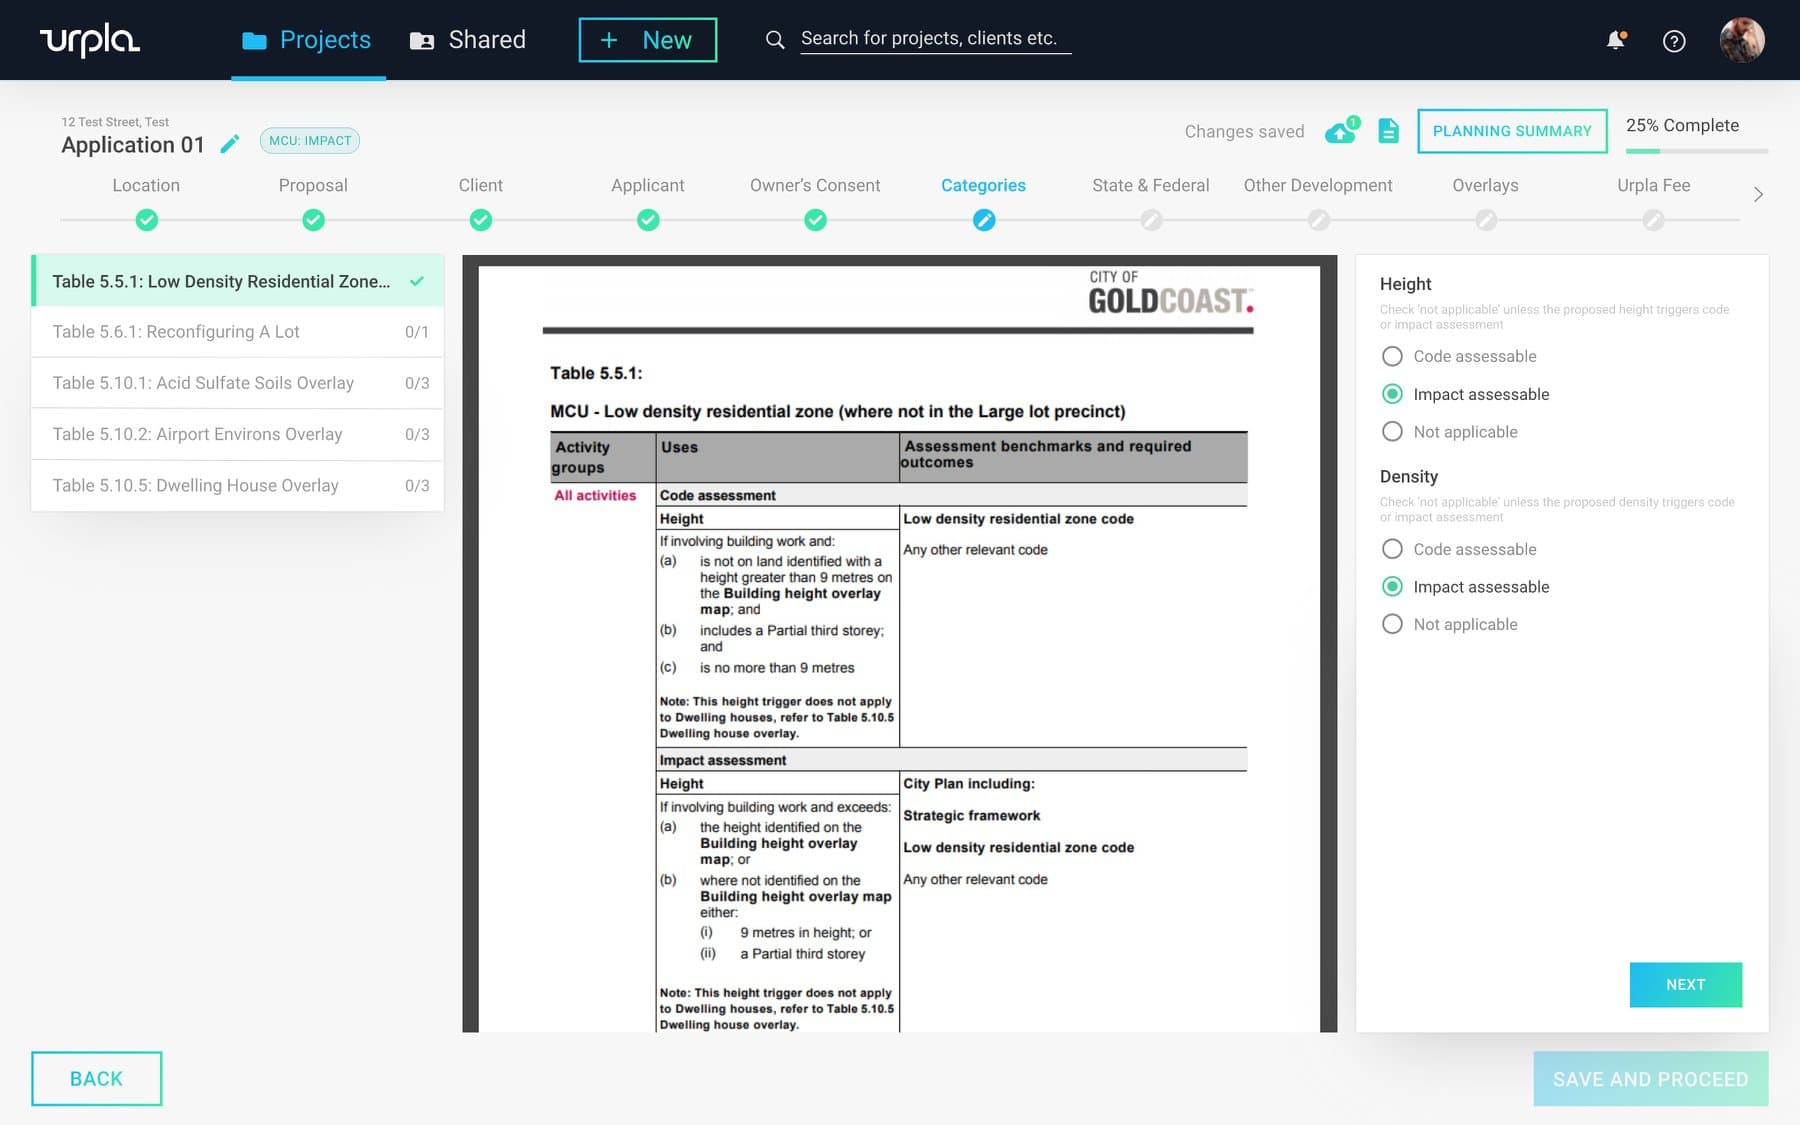Select Not applicable under Density
The height and width of the screenshot is (1125, 1800).
coord(1392,624)
